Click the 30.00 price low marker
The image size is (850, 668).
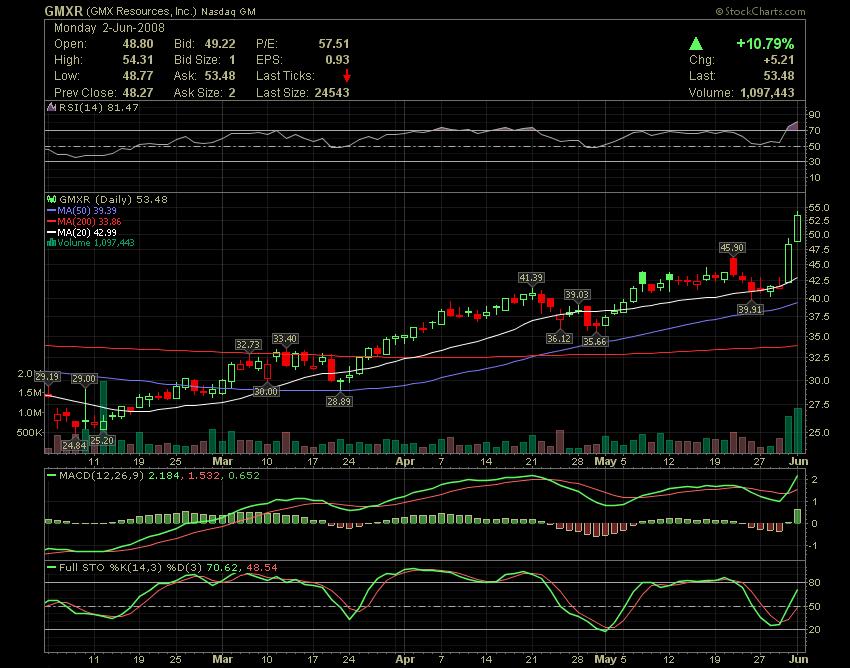coord(266,391)
